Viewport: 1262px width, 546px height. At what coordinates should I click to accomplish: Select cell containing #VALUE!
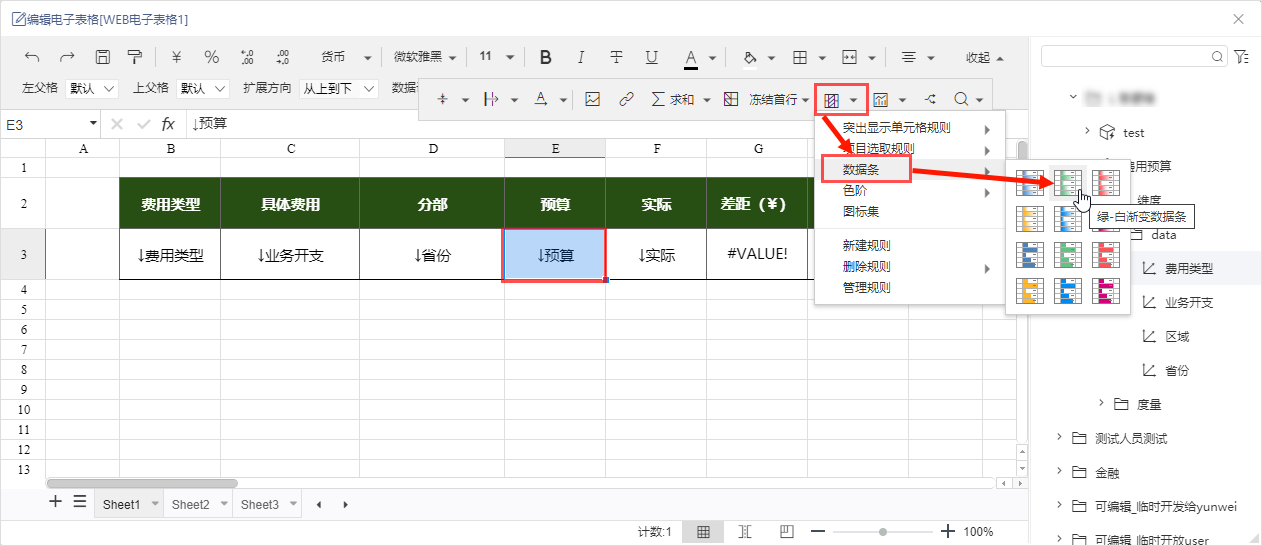click(757, 254)
